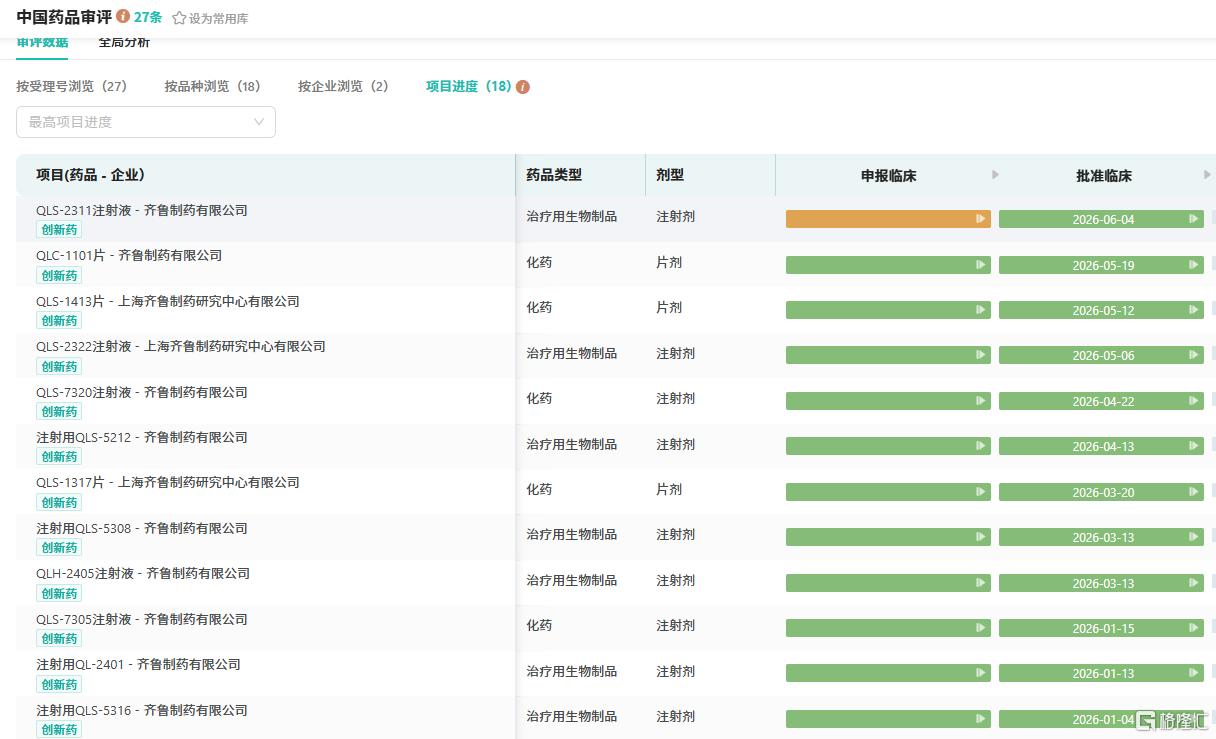Switch to the 全局分析 tab
Viewport: 1216px width, 739px height.
tap(124, 42)
